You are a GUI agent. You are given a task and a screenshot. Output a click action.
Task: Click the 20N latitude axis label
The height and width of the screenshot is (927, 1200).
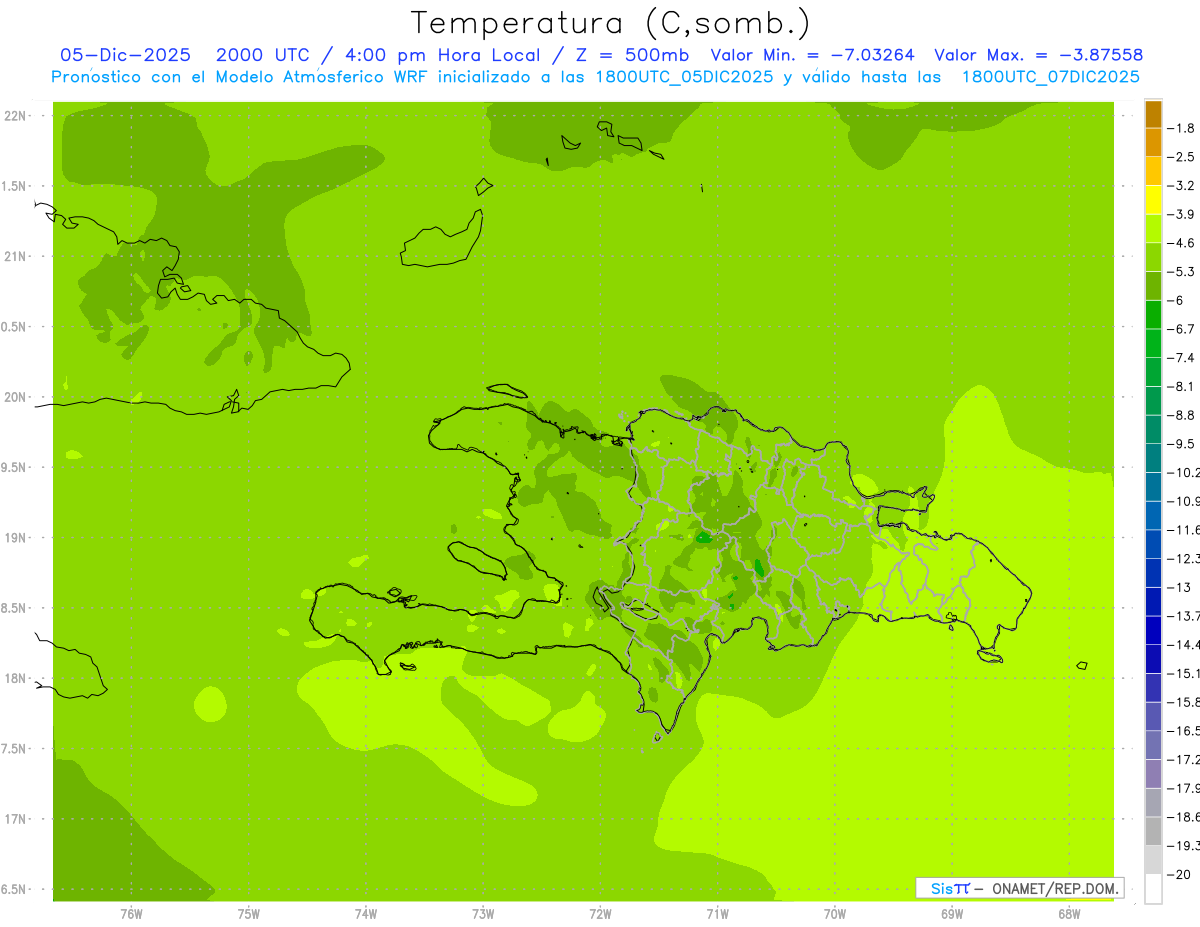(14, 397)
